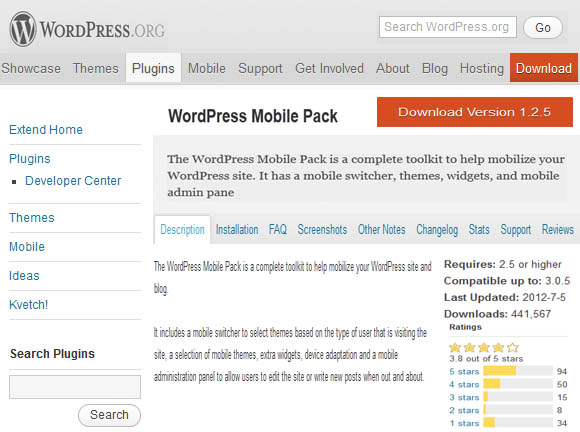Open the Mobile top navigation item
580x432 pixels.
tap(207, 68)
